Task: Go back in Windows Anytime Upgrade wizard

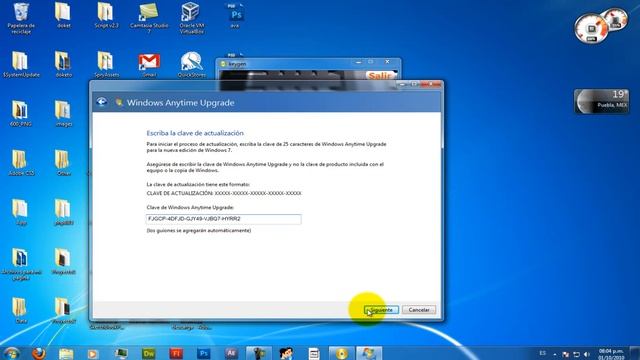Action: pos(102,102)
